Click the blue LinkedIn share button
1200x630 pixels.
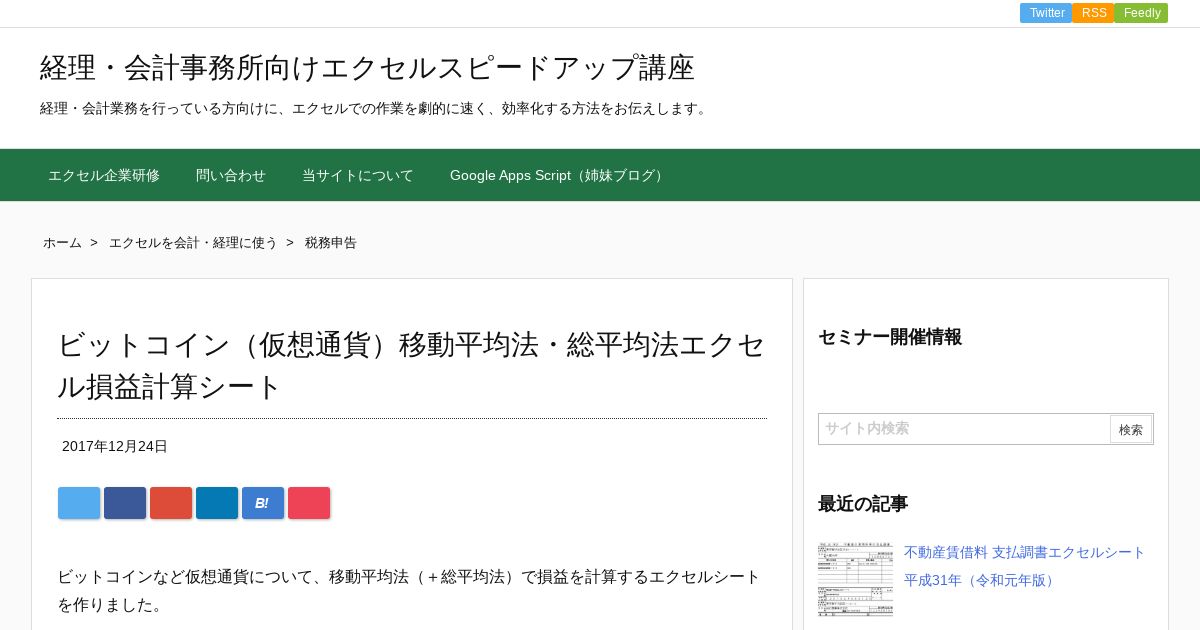click(217, 503)
